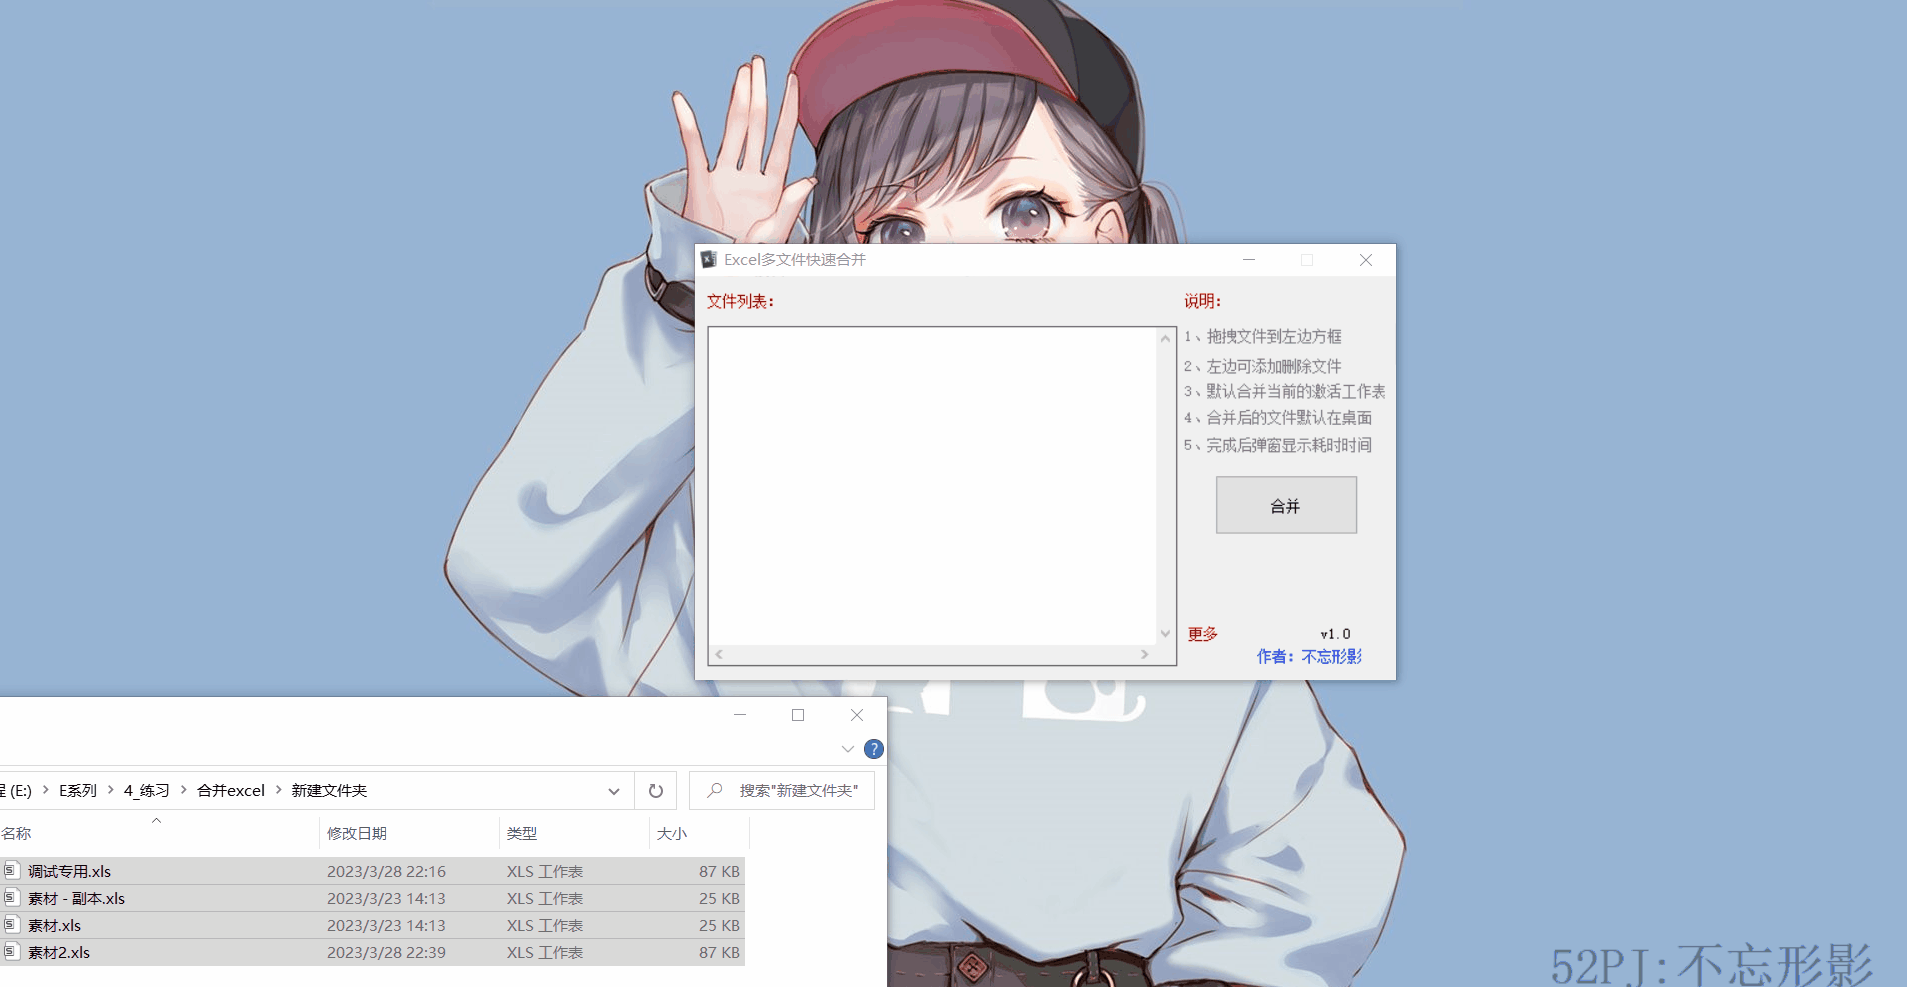Click the Excel多文件快速合并 app title icon
Viewport: 1907px width, 987px height.
coord(709,259)
